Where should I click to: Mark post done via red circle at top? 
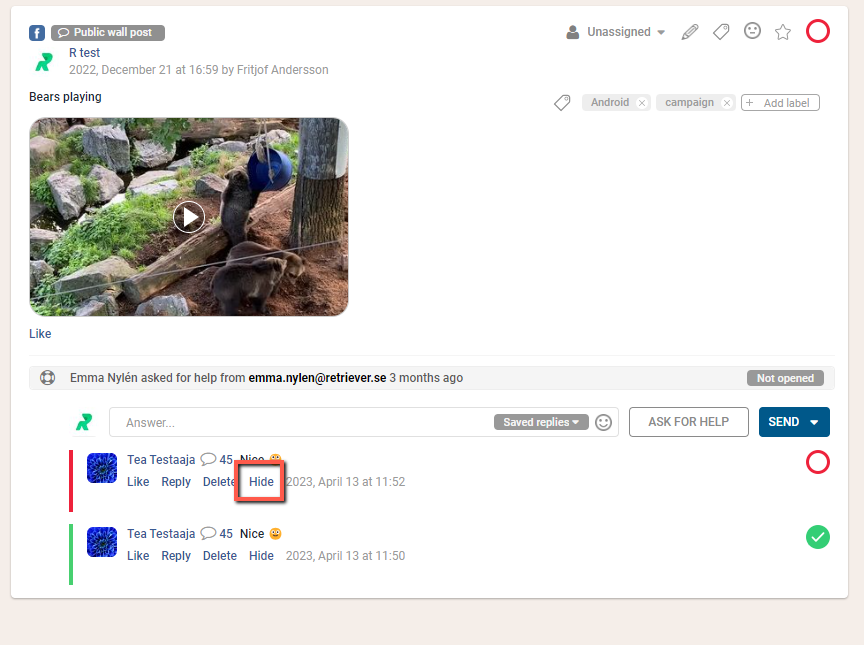[818, 31]
